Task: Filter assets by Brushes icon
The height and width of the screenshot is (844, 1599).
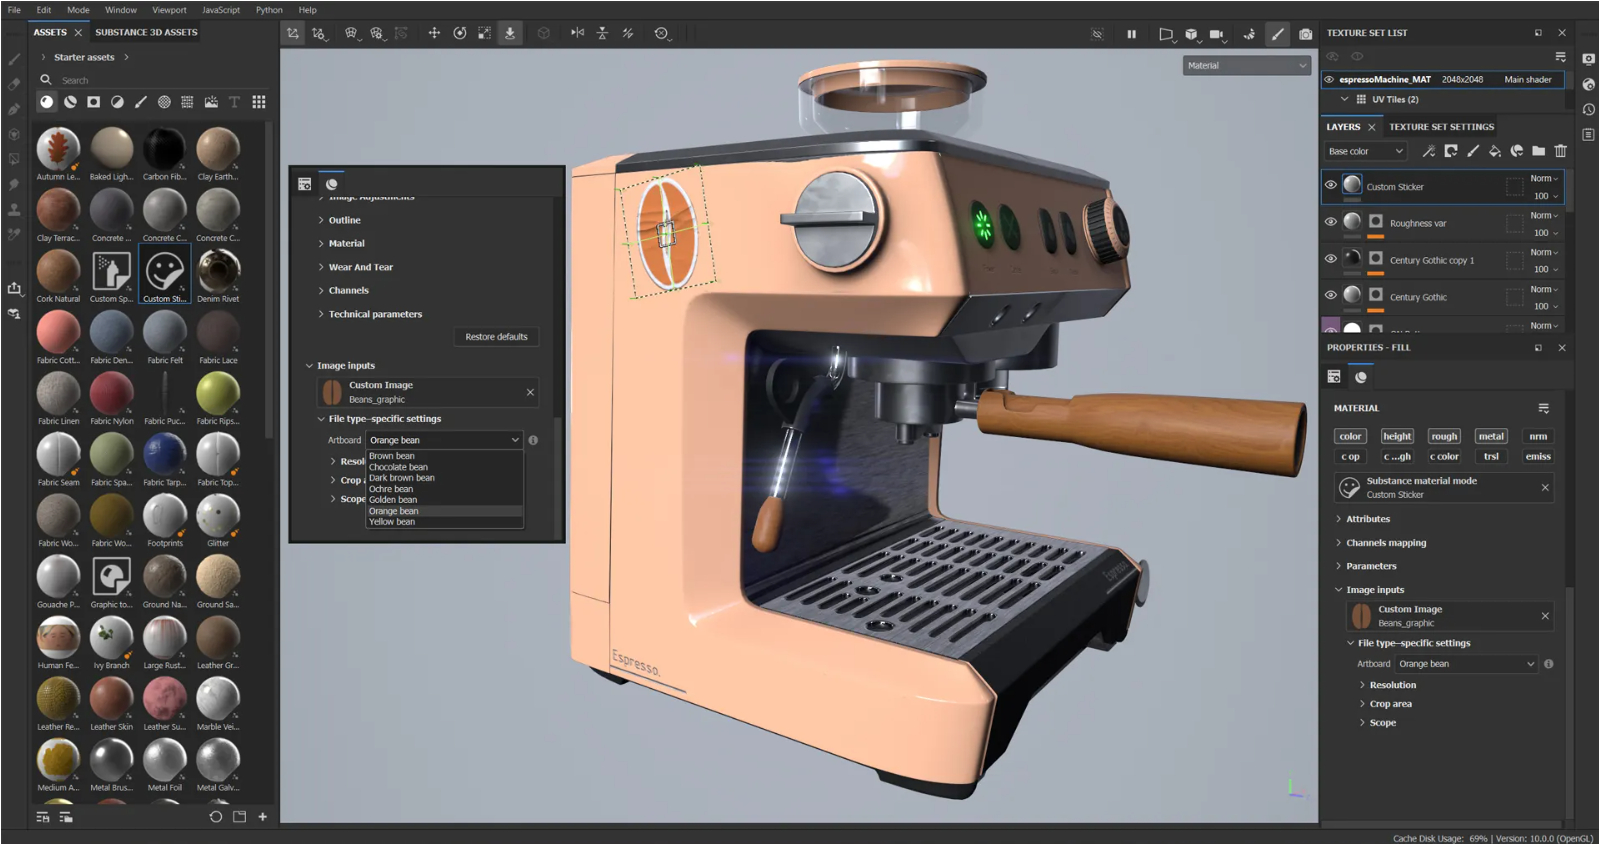Action: point(141,102)
